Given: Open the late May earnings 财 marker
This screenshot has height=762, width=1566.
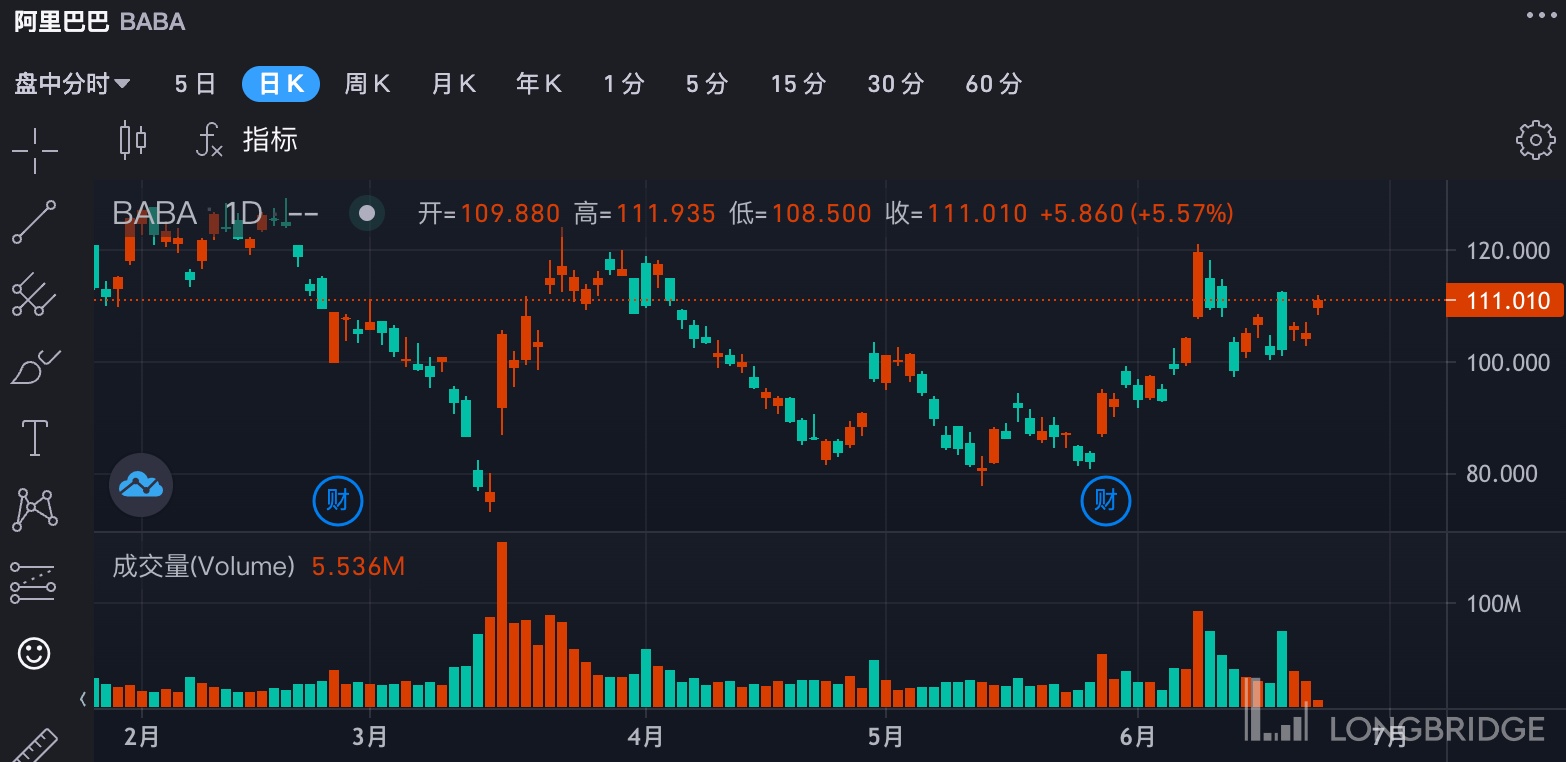Looking at the screenshot, I should [x=1106, y=500].
